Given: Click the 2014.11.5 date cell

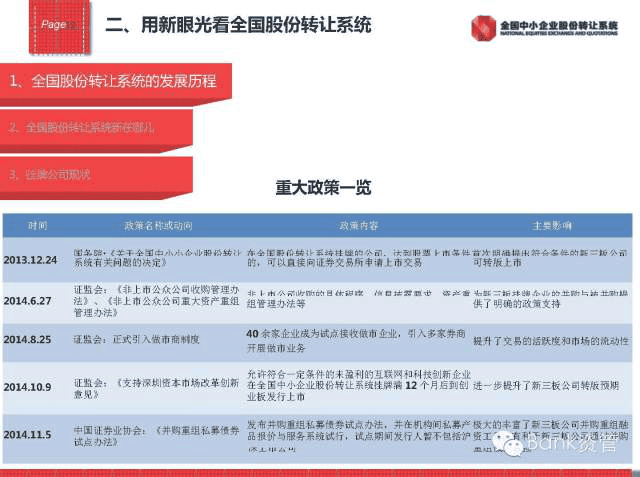Looking at the screenshot, I should (28, 435).
